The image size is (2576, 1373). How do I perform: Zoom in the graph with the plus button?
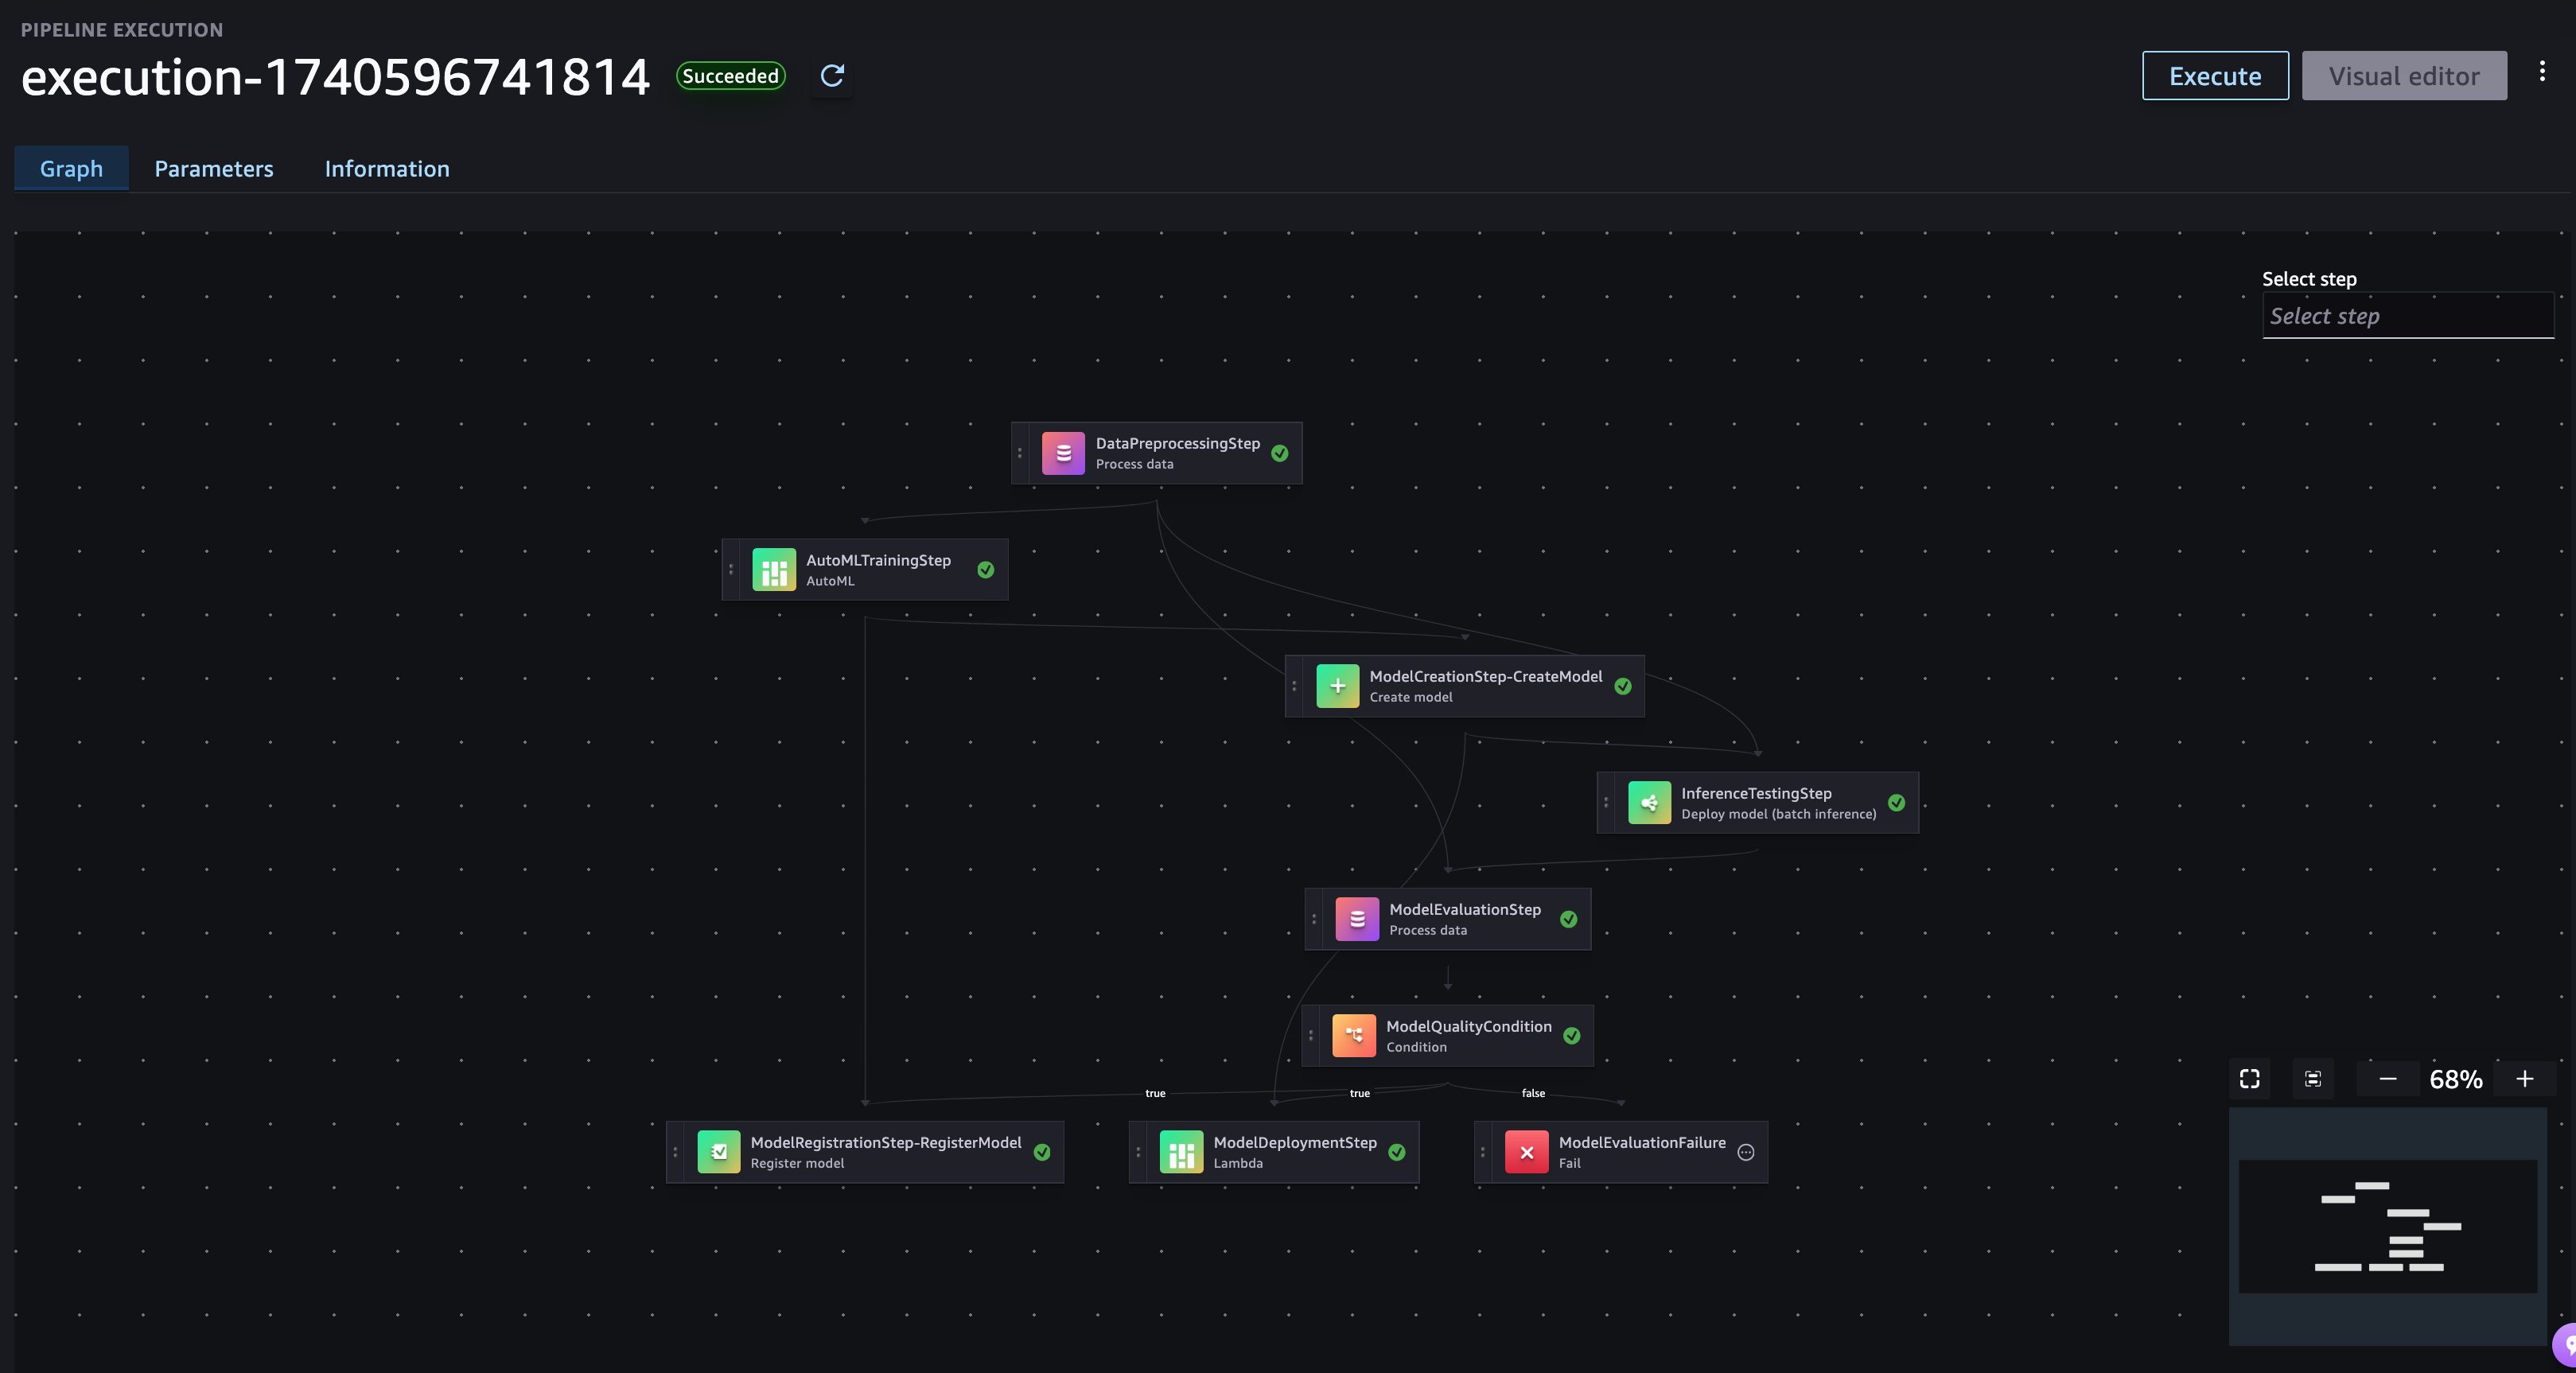pos(2524,1079)
